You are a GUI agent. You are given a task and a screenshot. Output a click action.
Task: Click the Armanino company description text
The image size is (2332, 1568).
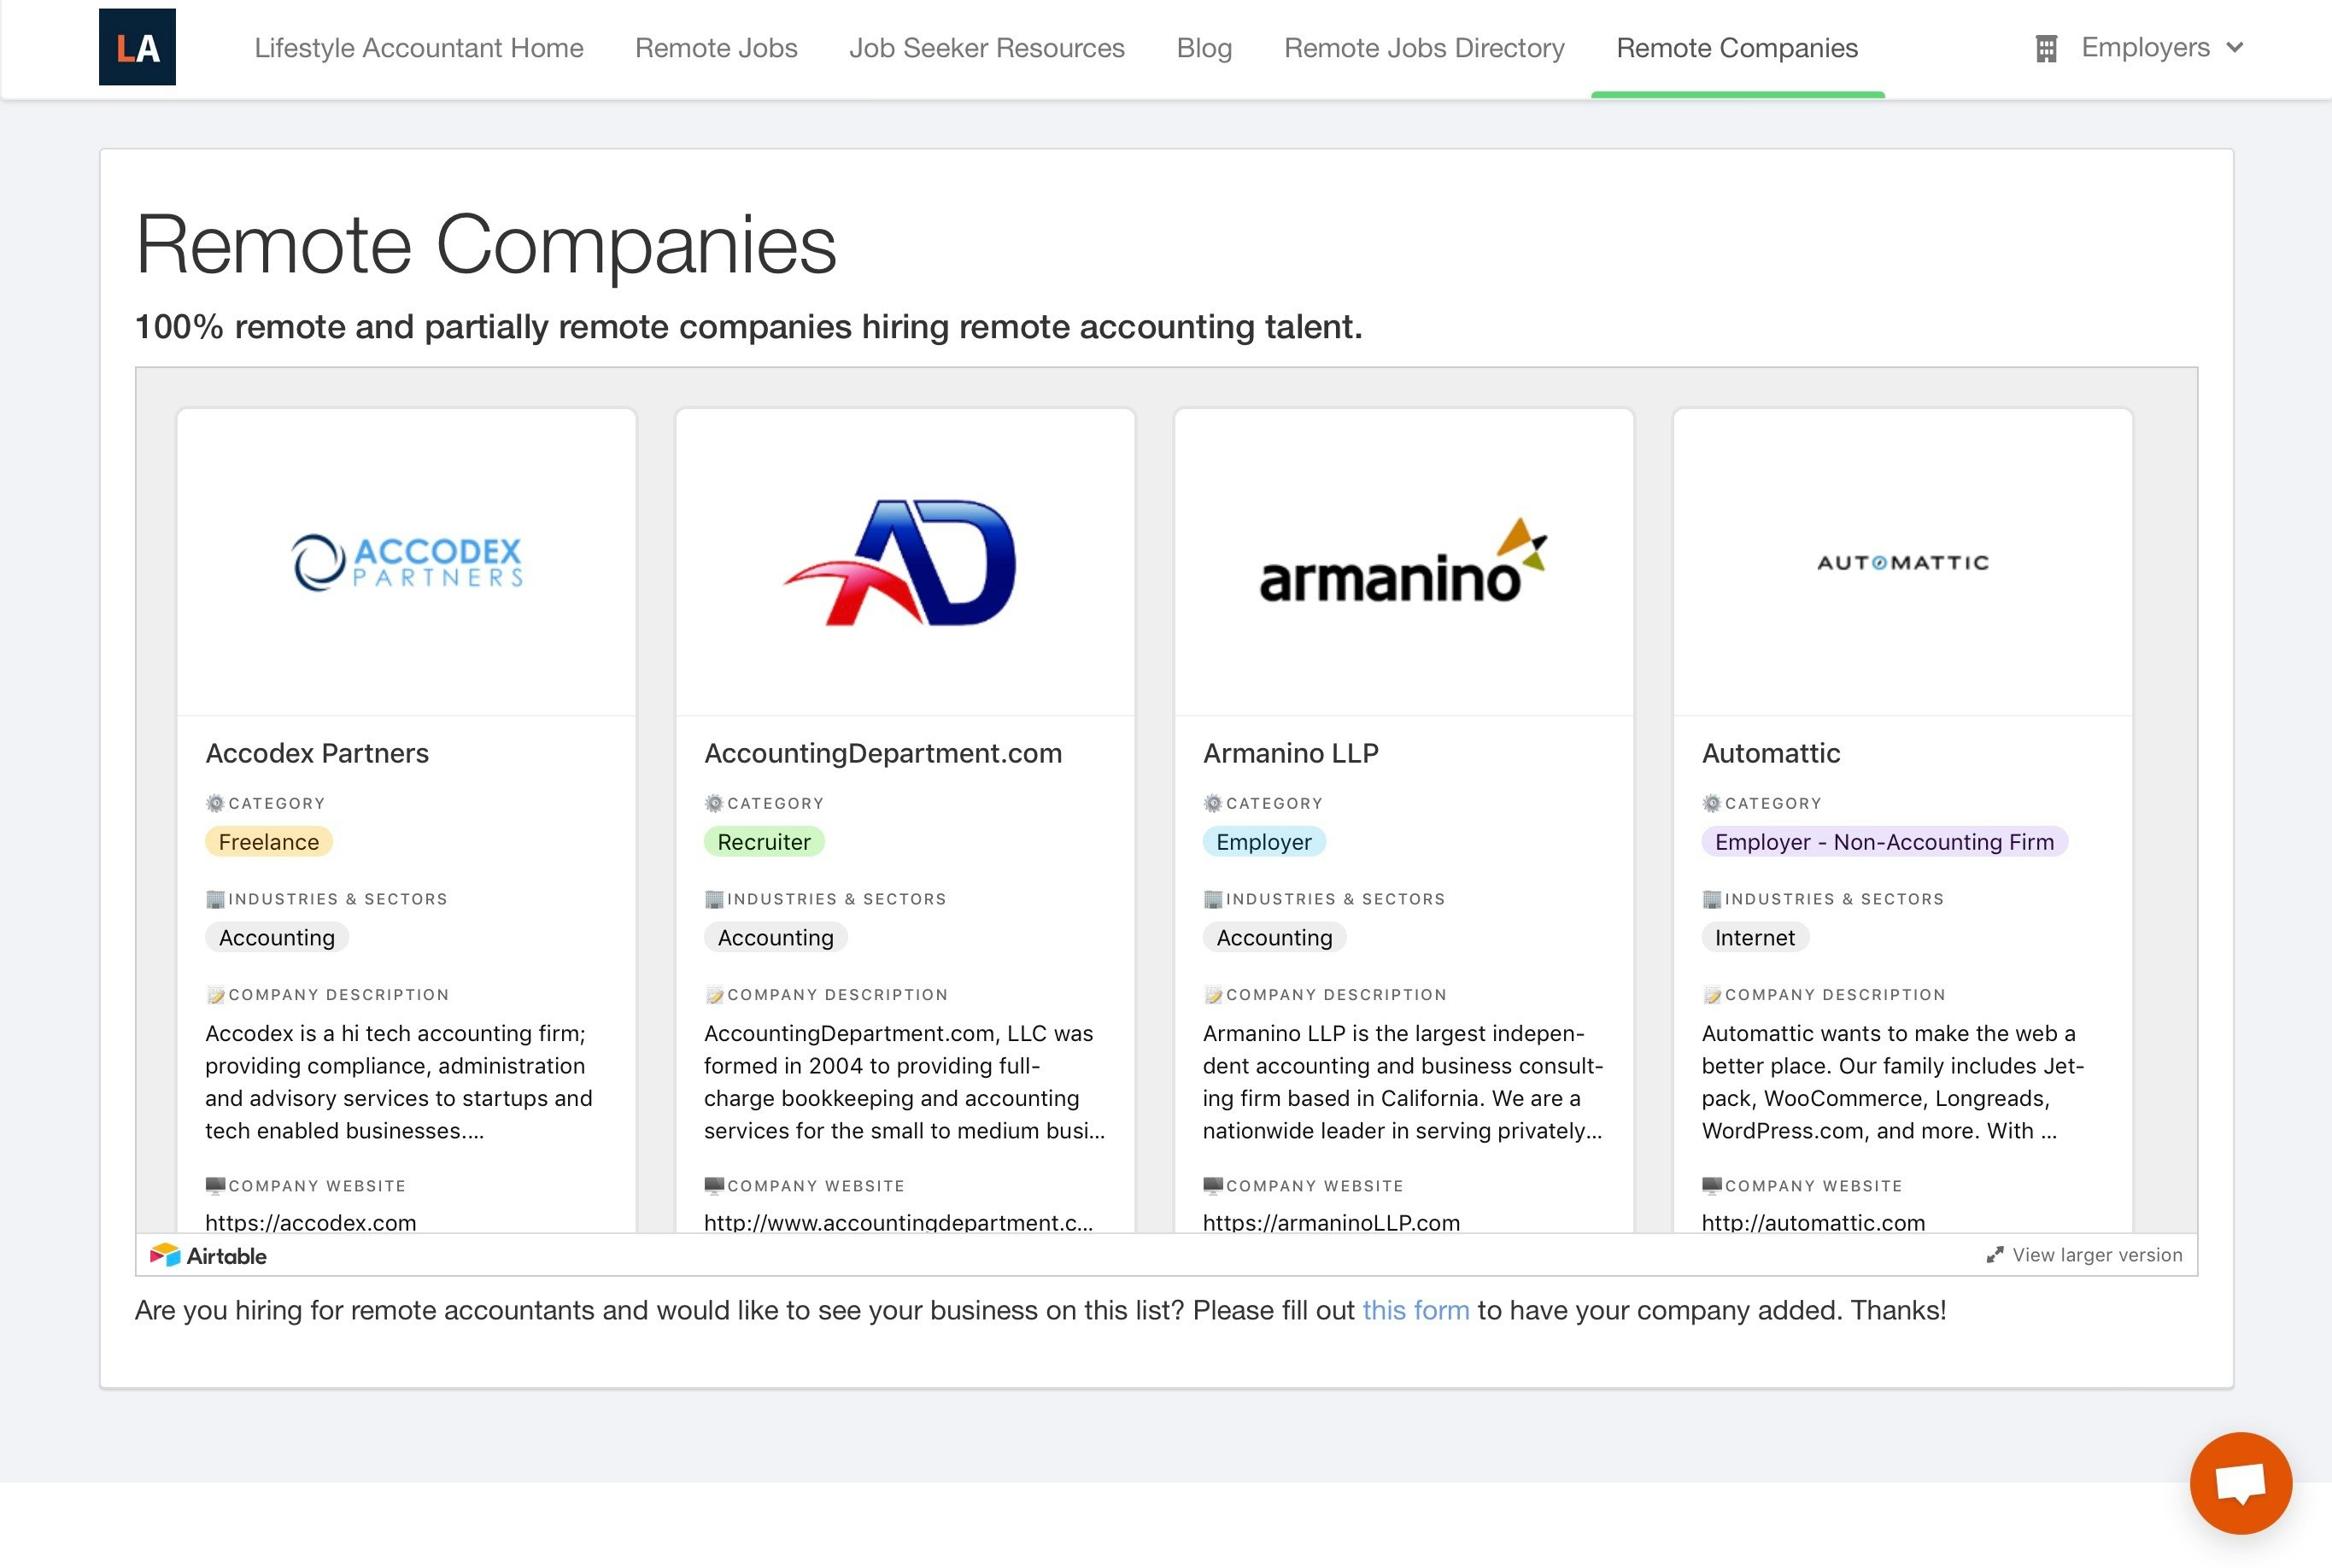tap(1403, 1082)
